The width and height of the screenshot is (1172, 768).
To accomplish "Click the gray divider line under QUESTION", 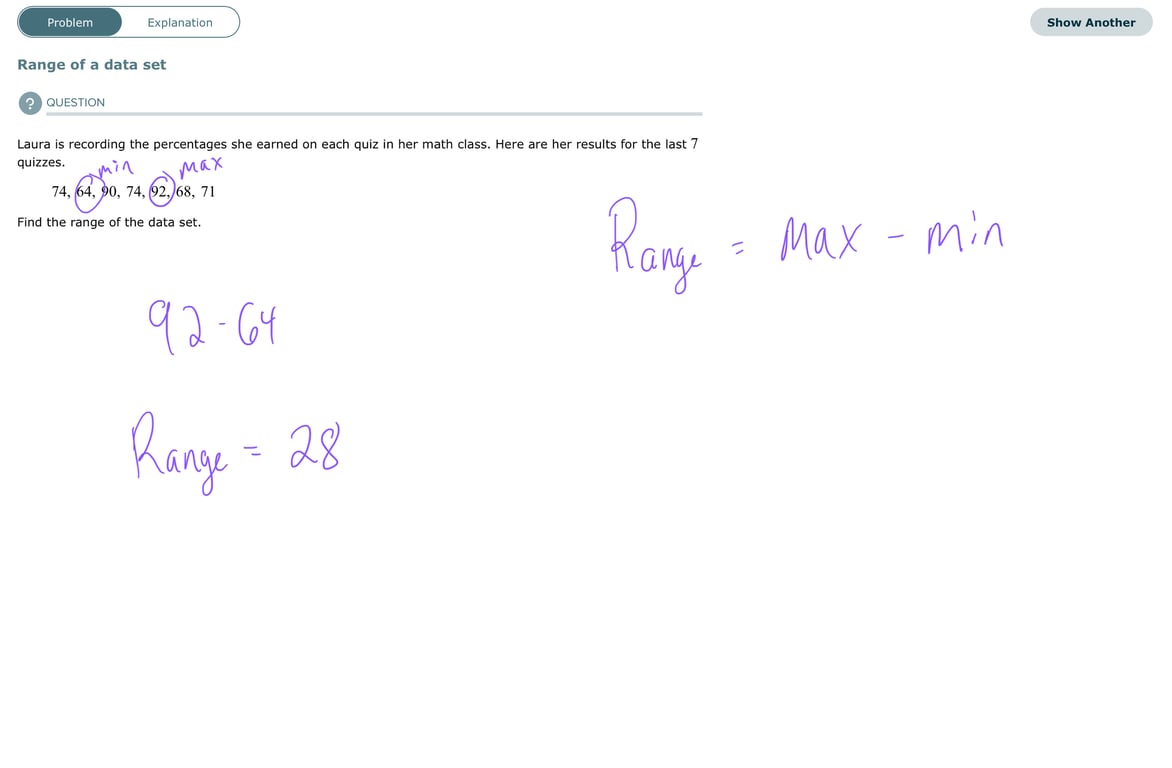I will [374, 114].
